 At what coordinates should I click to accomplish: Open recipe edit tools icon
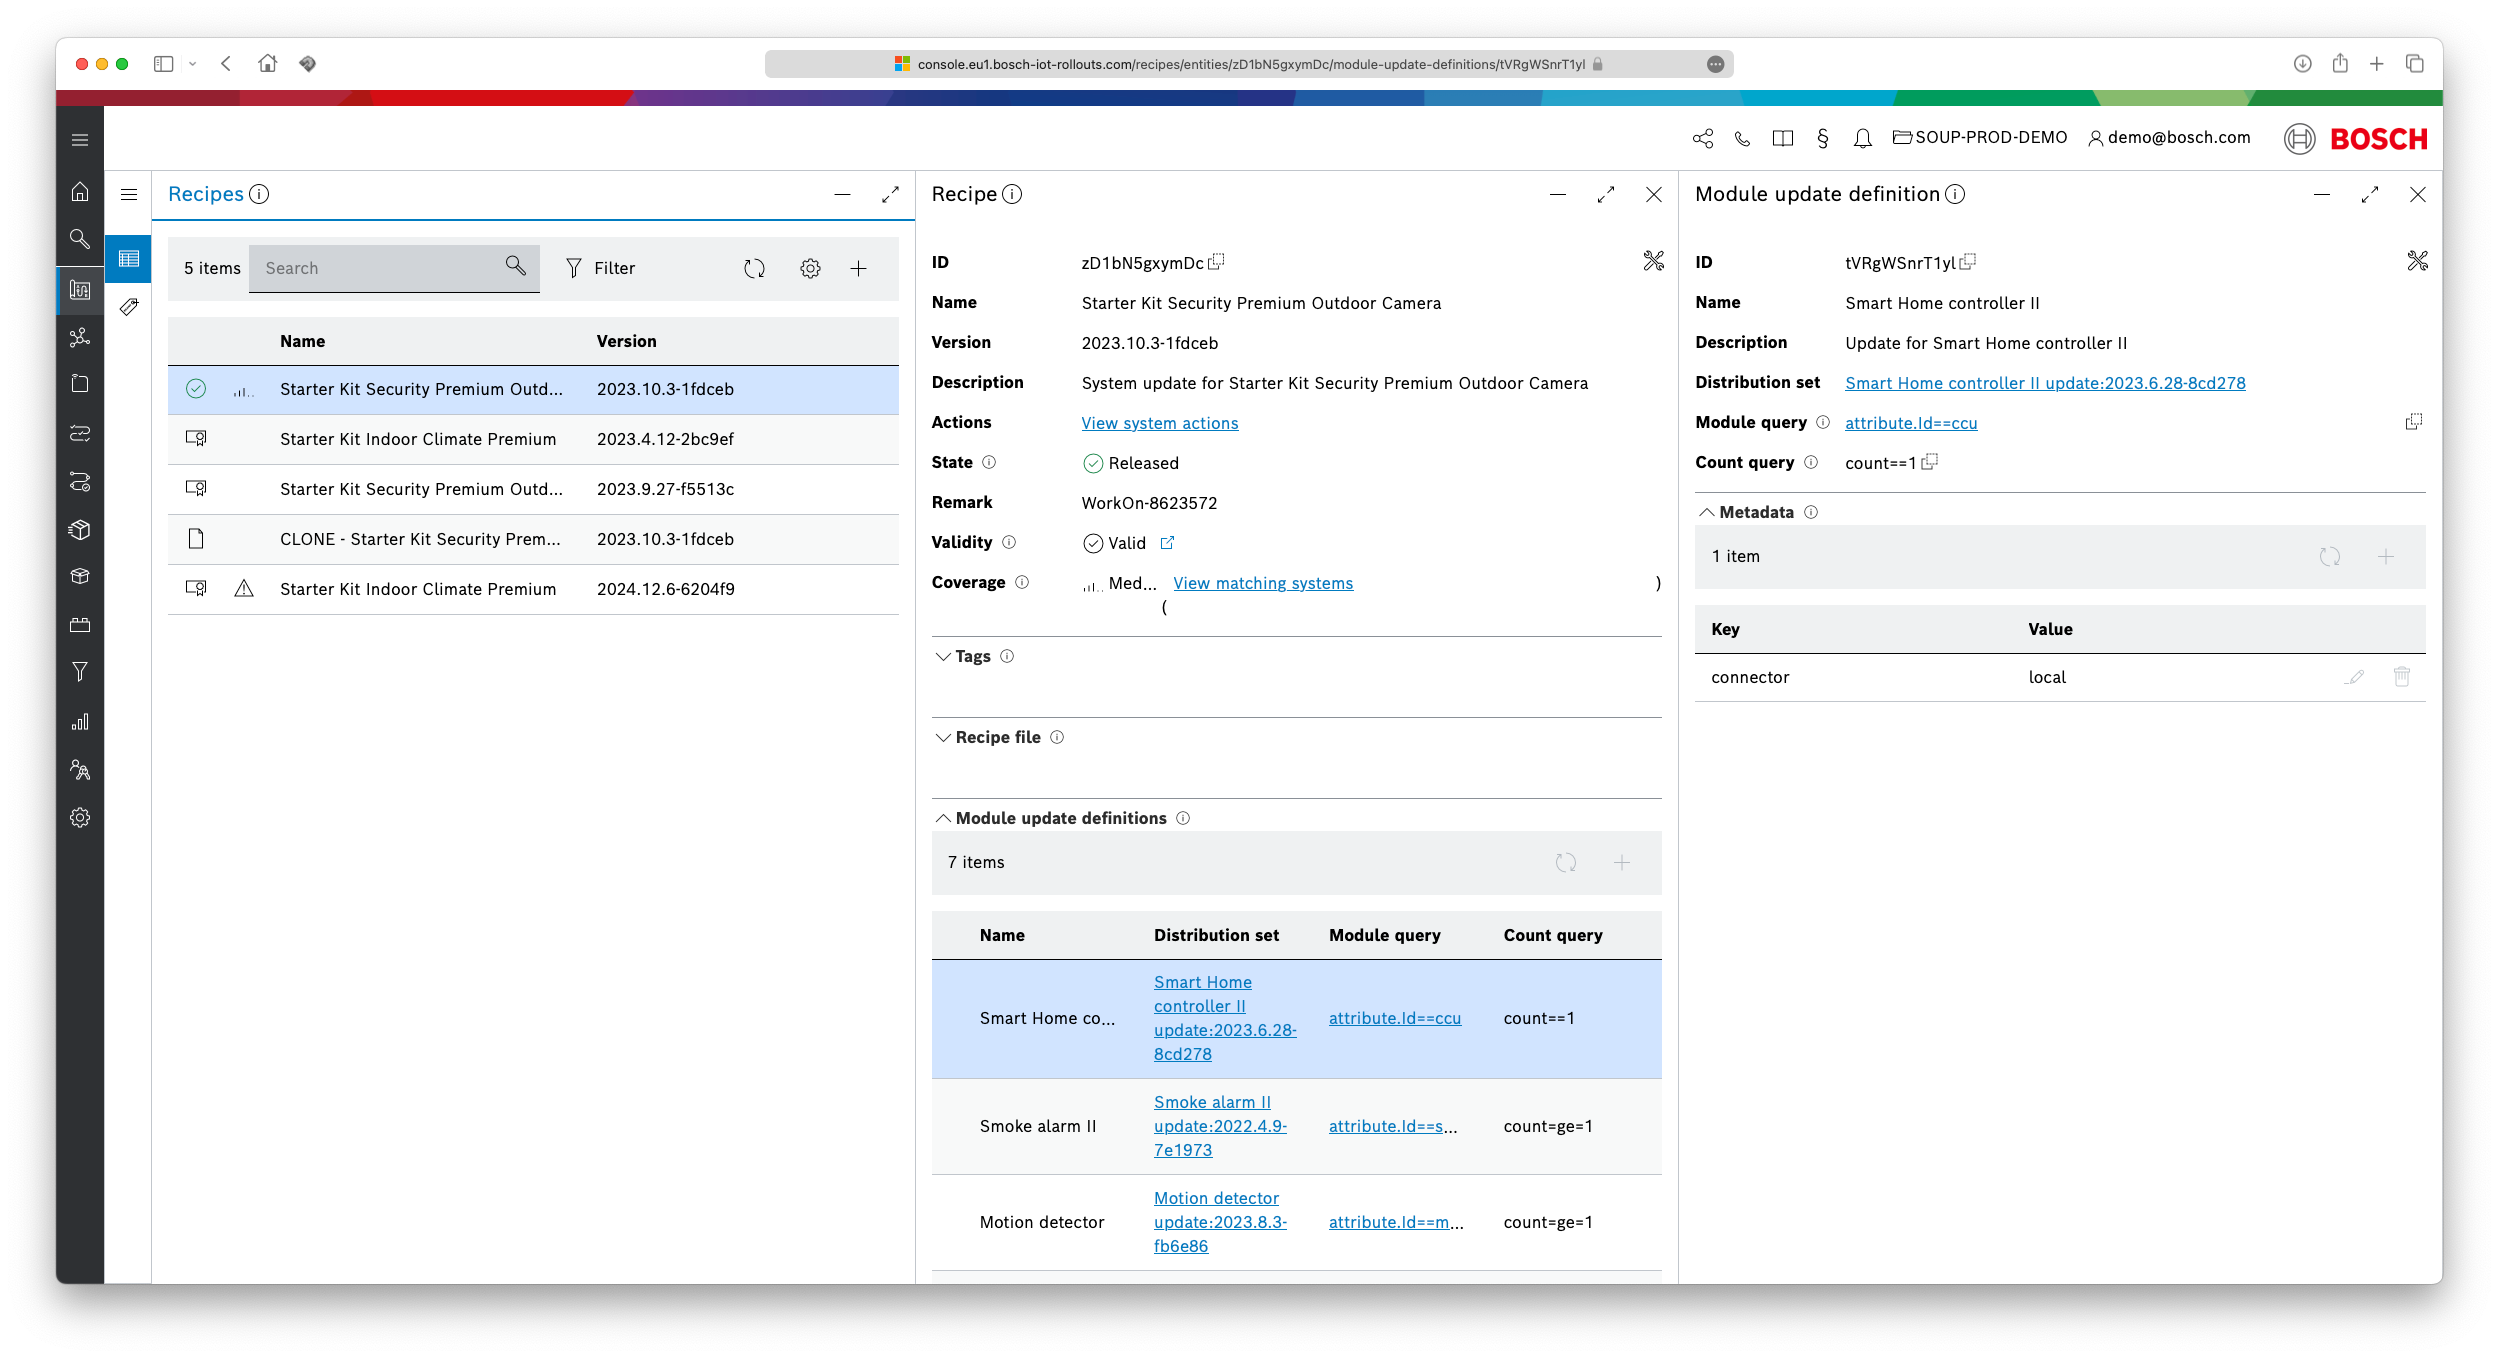pyautogui.click(x=1653, y=261)
